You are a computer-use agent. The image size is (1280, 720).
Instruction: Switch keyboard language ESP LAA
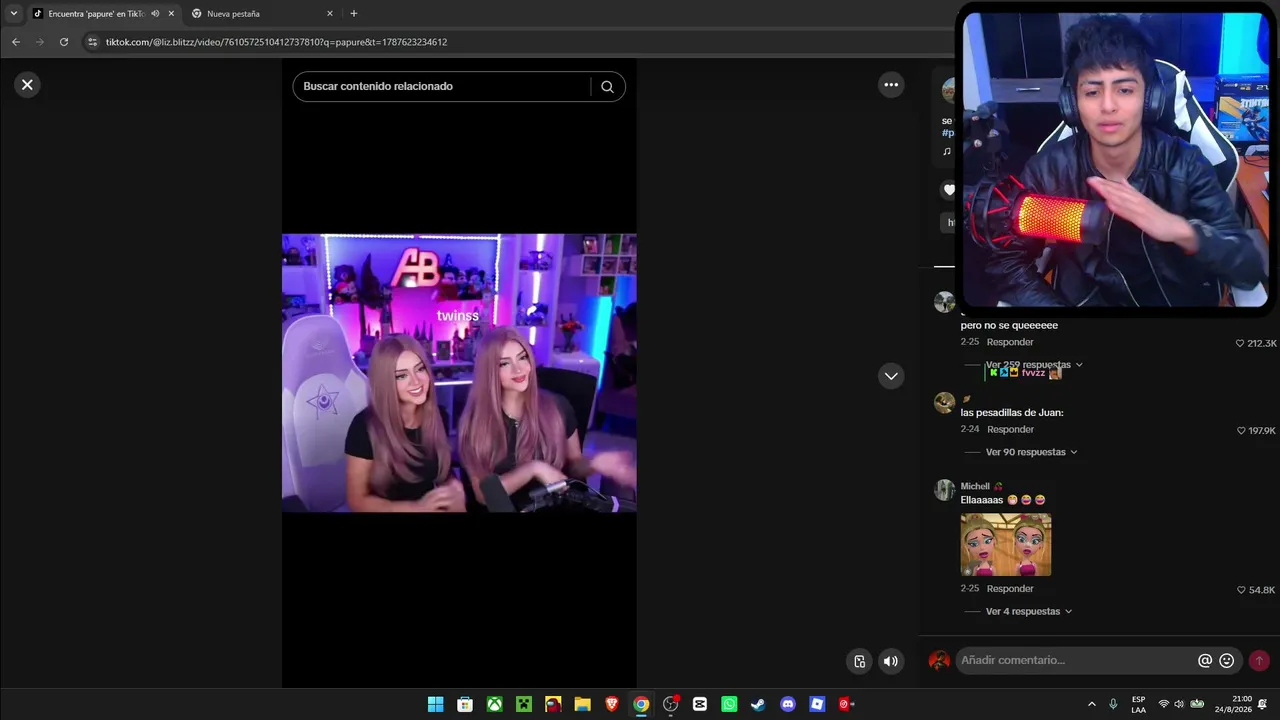click(x=1139, y=704)
